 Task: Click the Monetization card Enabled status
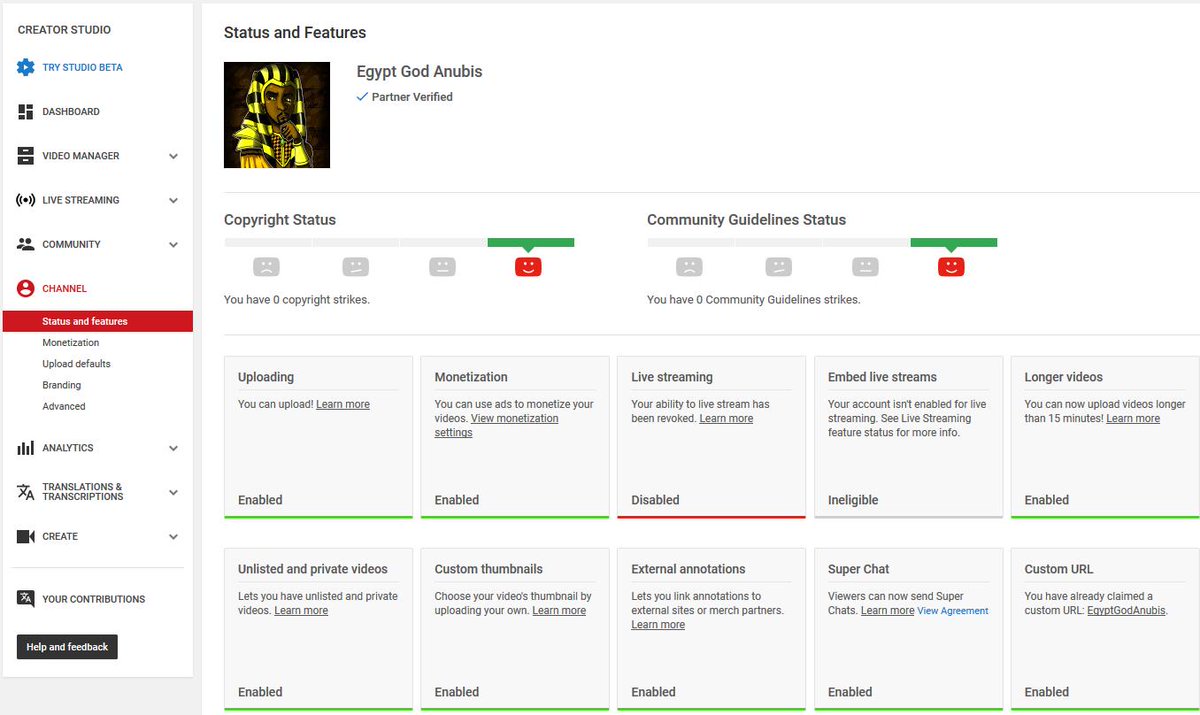coord(457,500)
